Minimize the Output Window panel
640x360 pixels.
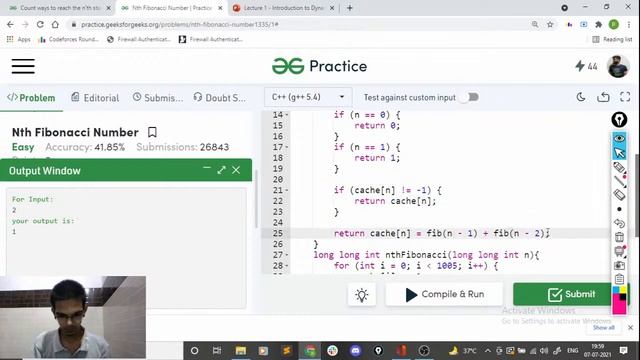(x=207, y=169)
